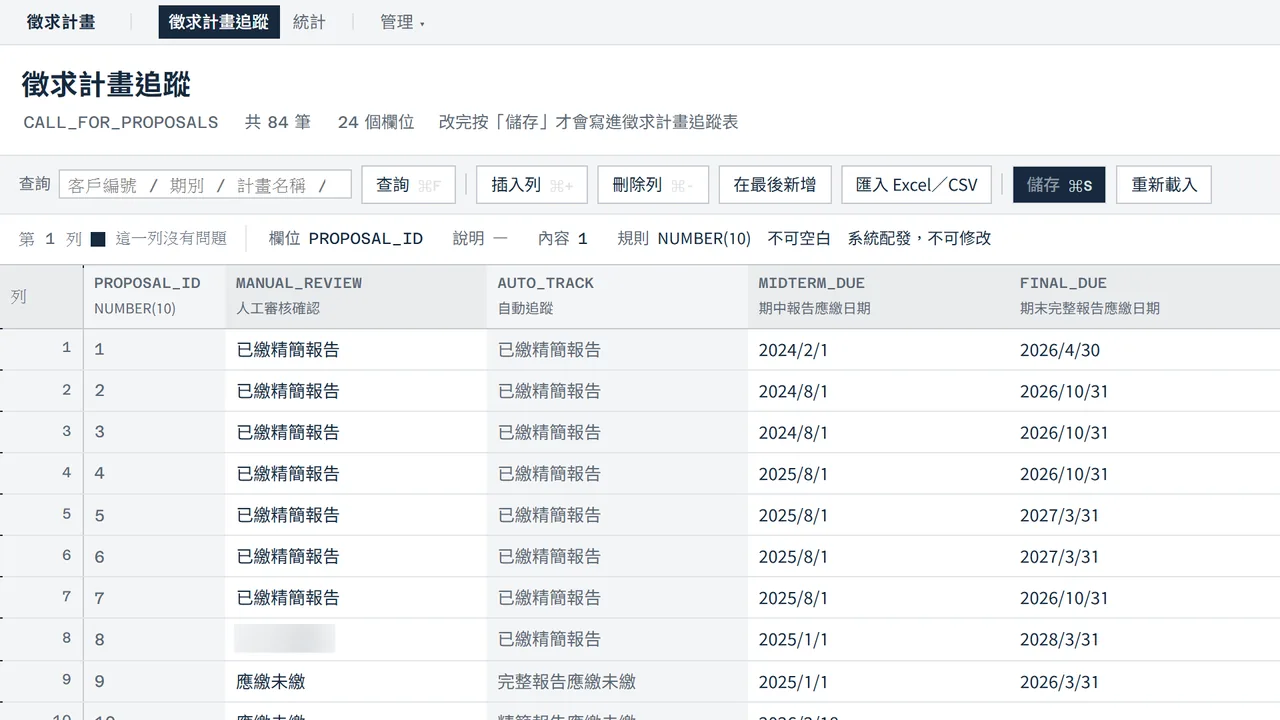Image resolution: width=1280 pixels, height=720 pixels.
Task: Click MIDTERM_DUE 2025/1/1 in row 8
Action: pyautogui.click(x=879, y=638)
